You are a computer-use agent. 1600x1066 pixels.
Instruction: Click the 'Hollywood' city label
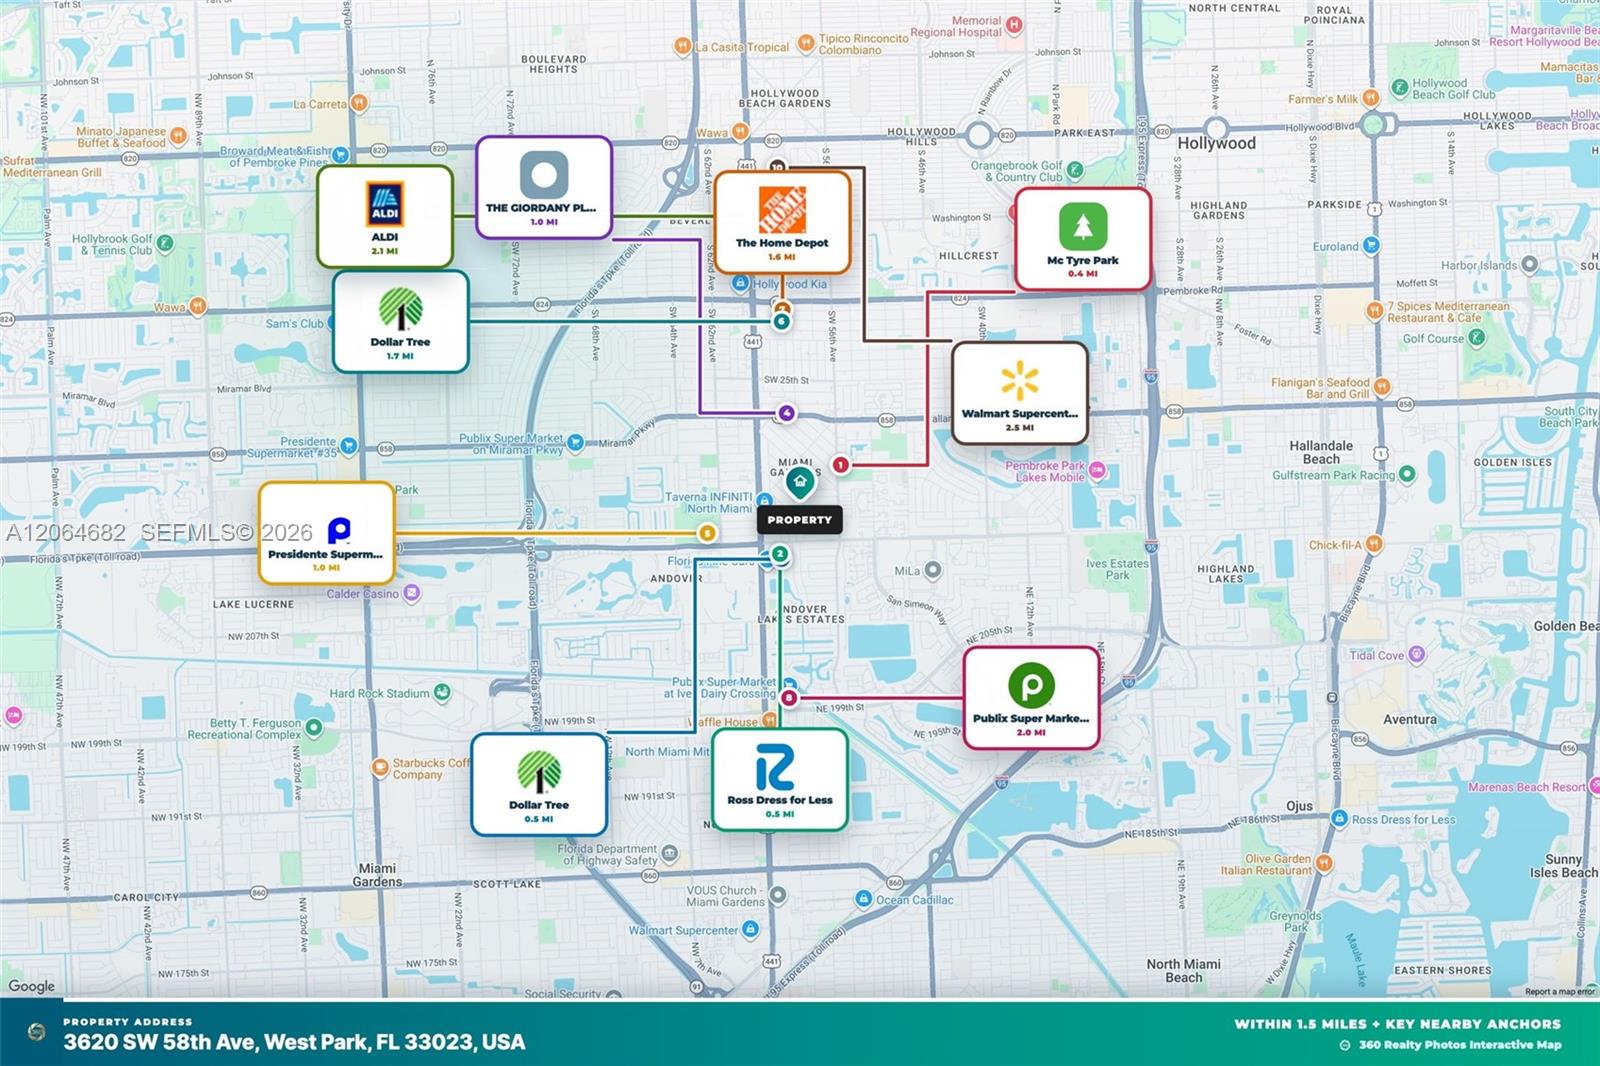1216,143
